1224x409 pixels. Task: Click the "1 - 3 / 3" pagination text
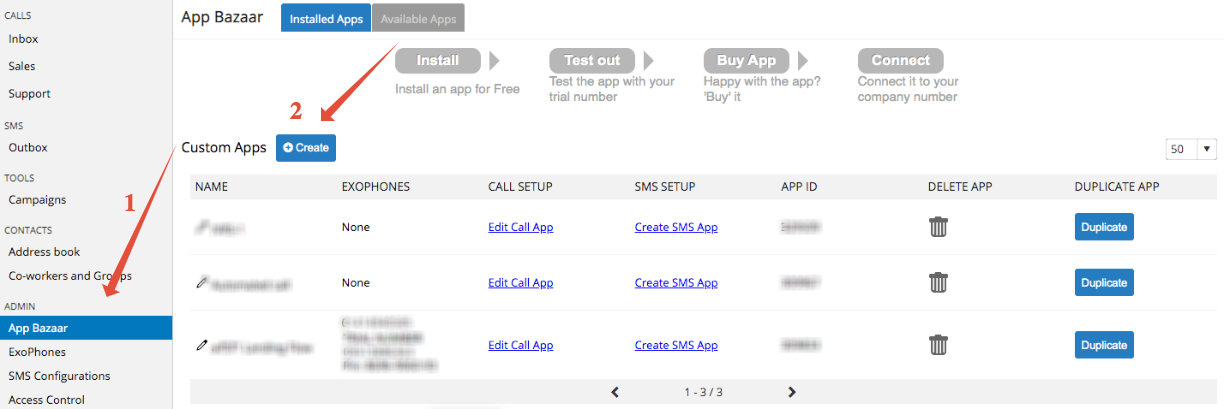703,392
